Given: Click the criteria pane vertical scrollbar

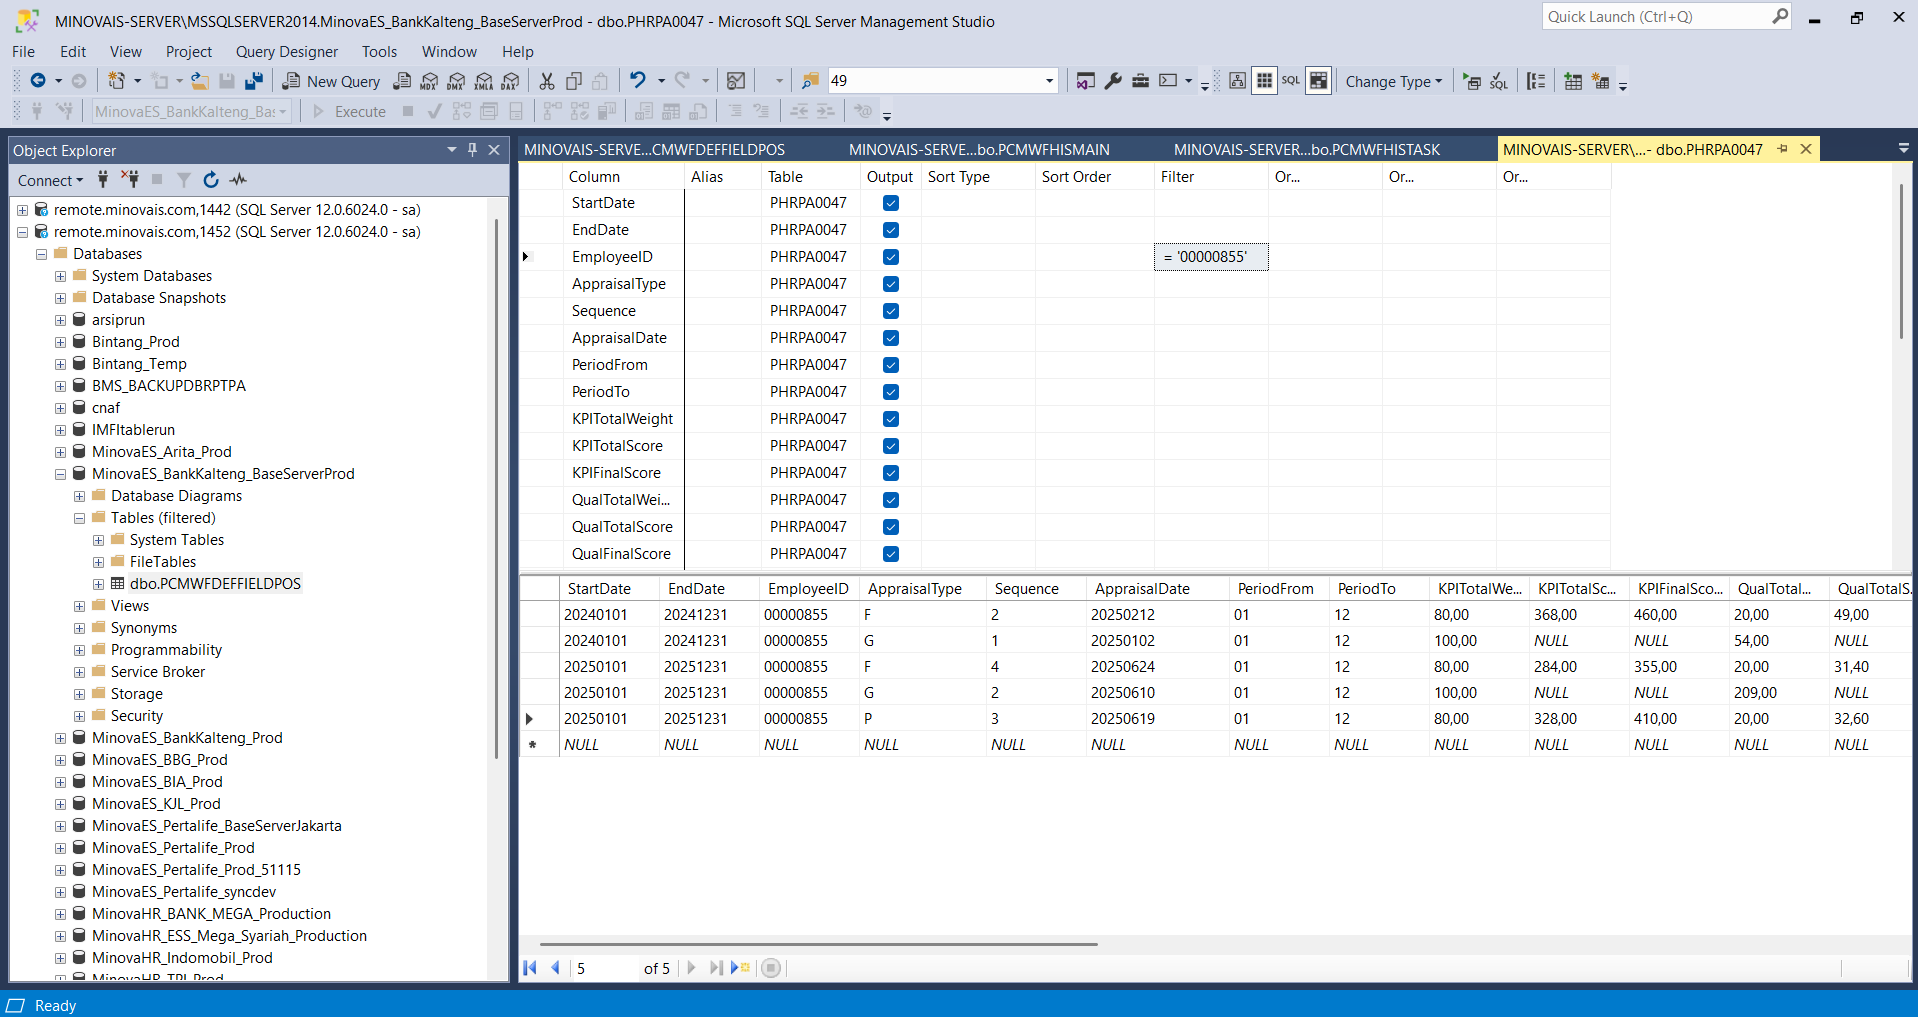Looking at the screenshot, I should [1901, 262].
